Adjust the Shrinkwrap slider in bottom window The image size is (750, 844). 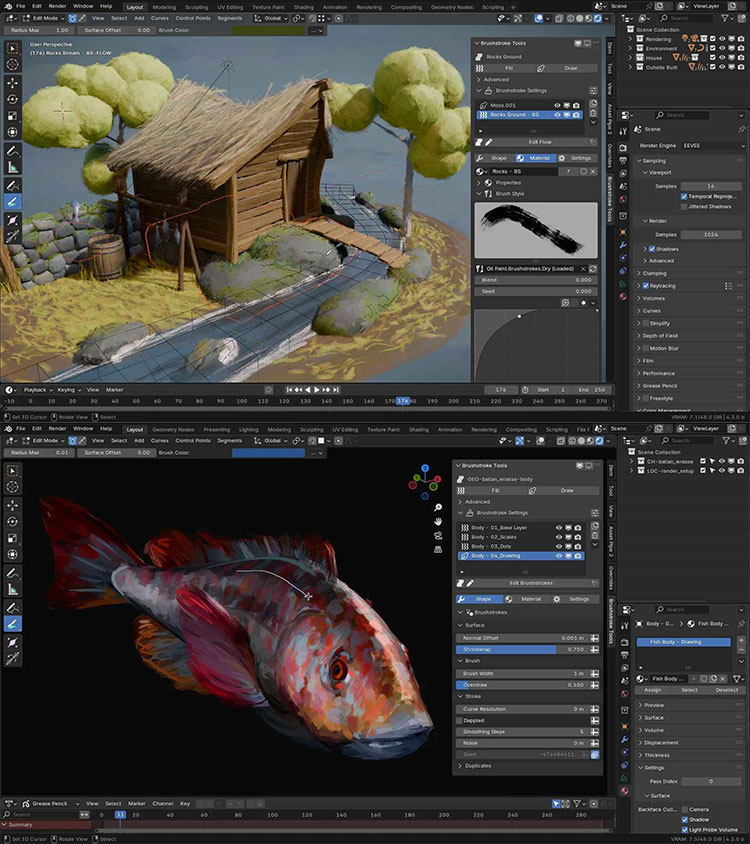(x=522, y=650)
